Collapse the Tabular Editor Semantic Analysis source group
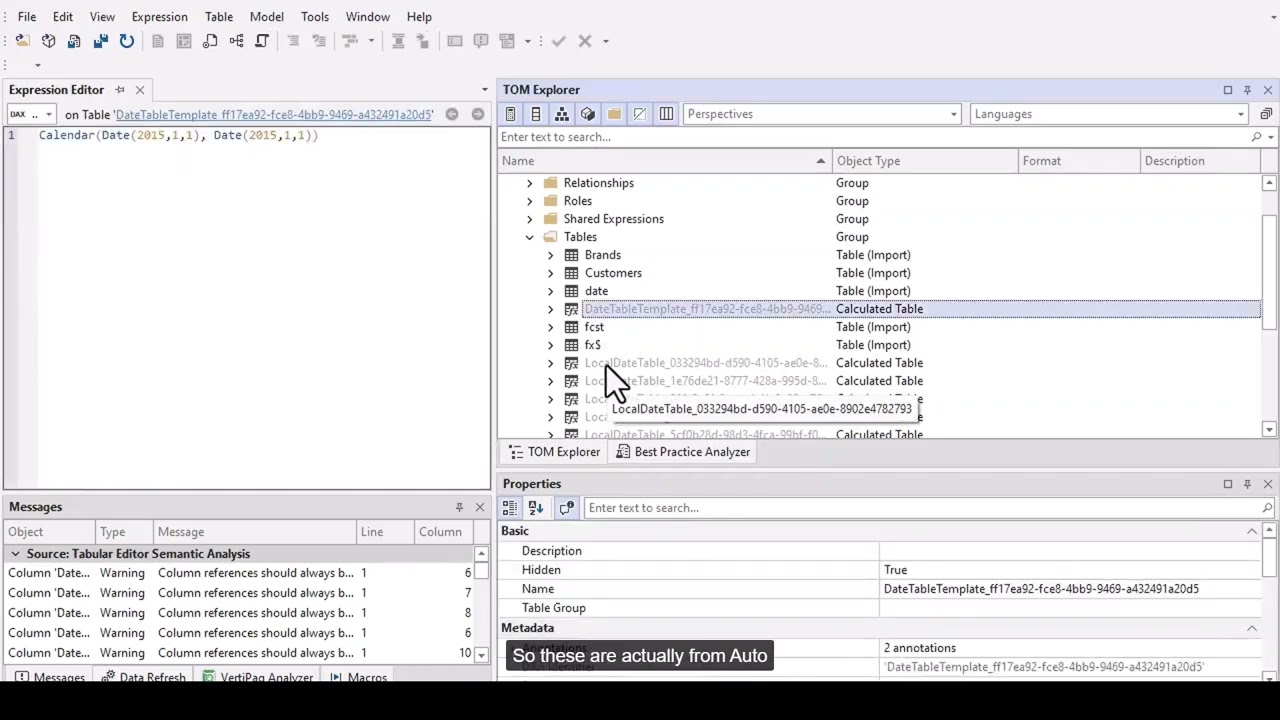Image resolution: width=1280 pixels, height=720 pixels. coord(15,554)
